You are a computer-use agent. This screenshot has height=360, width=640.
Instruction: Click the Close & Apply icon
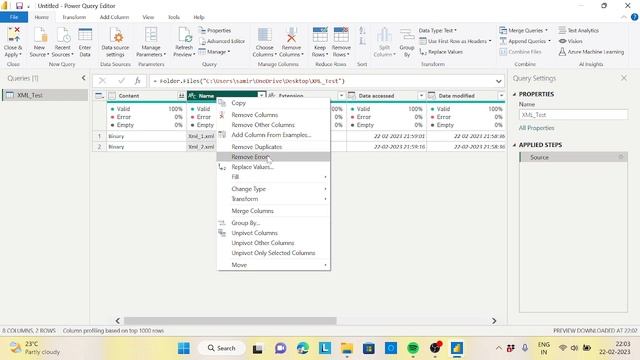coord(13,35)
